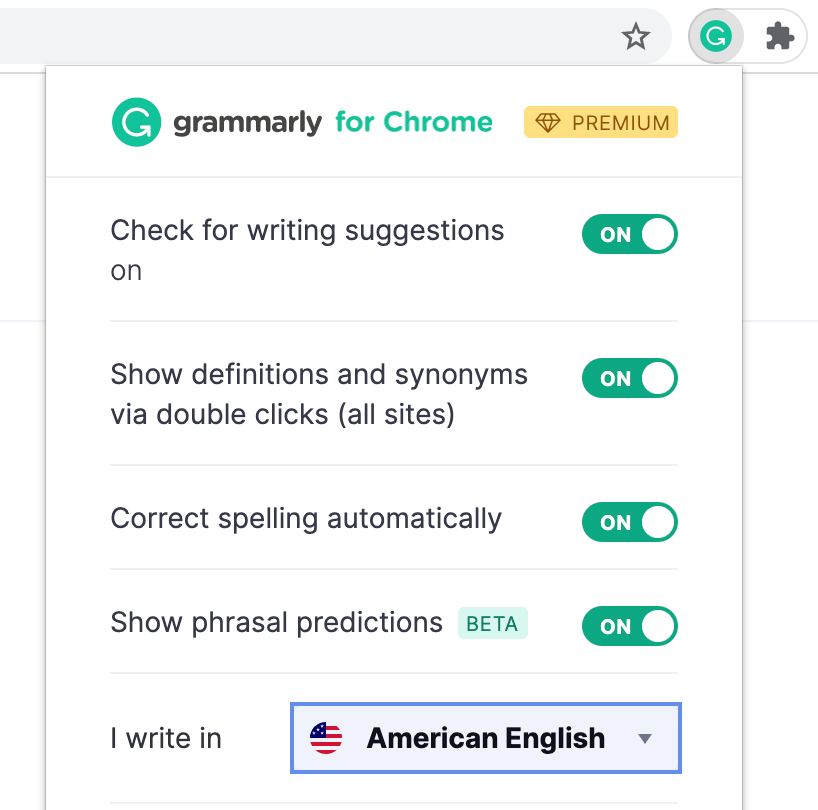
Task: Toggle Show phrasal predictions switch
Action: click(629, 627)
